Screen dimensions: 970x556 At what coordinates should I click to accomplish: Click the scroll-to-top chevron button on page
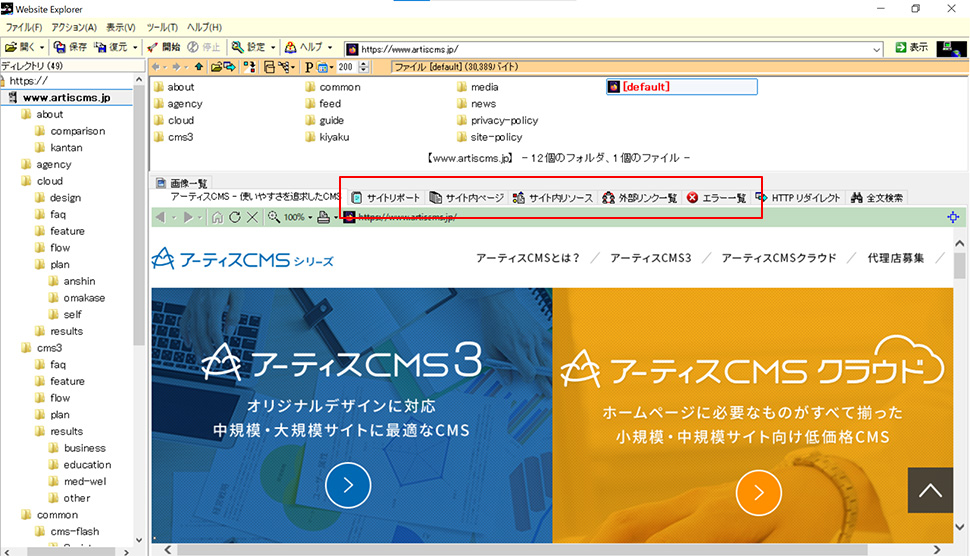point(930,490)
